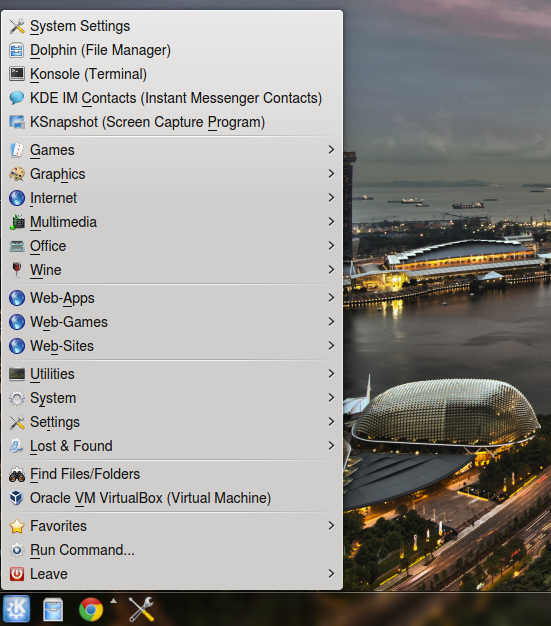Click the Games playing card icon
Viewport: 551px width, 626px height.
(x=17, y=150)
